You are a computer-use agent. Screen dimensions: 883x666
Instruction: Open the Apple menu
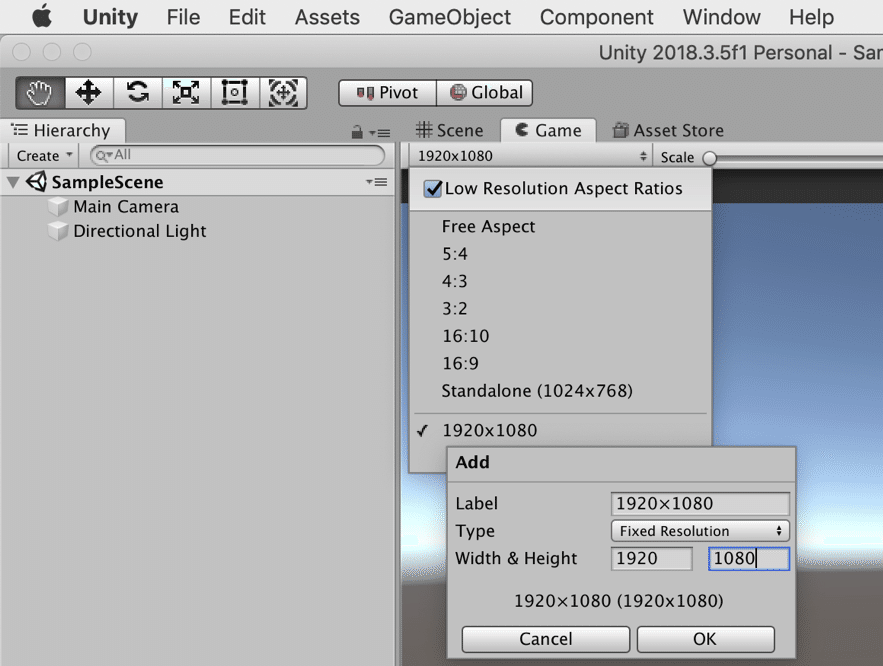pos(42,16)
